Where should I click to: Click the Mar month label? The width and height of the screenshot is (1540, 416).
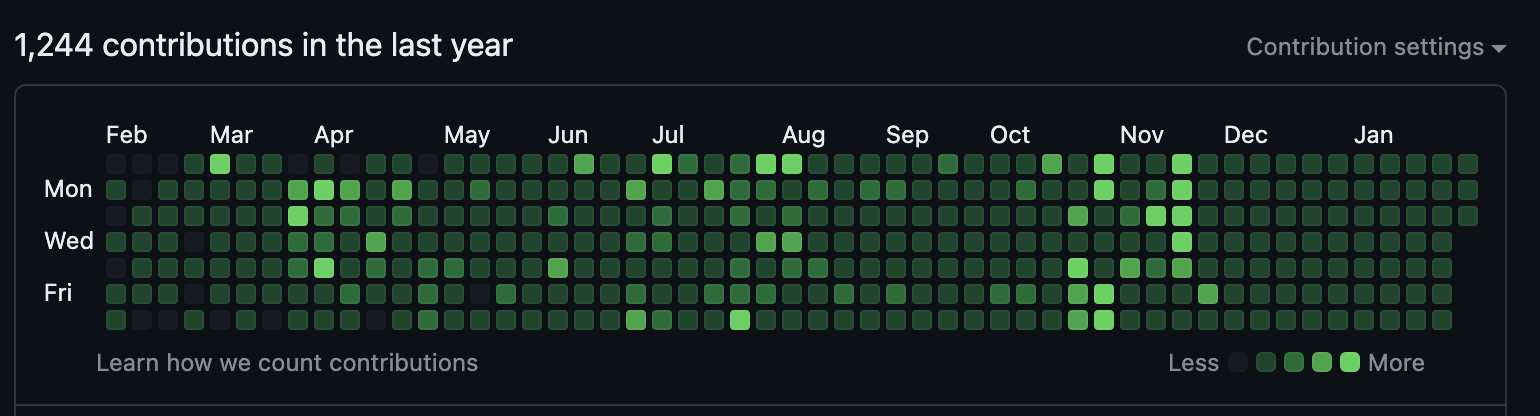point(231,135)
